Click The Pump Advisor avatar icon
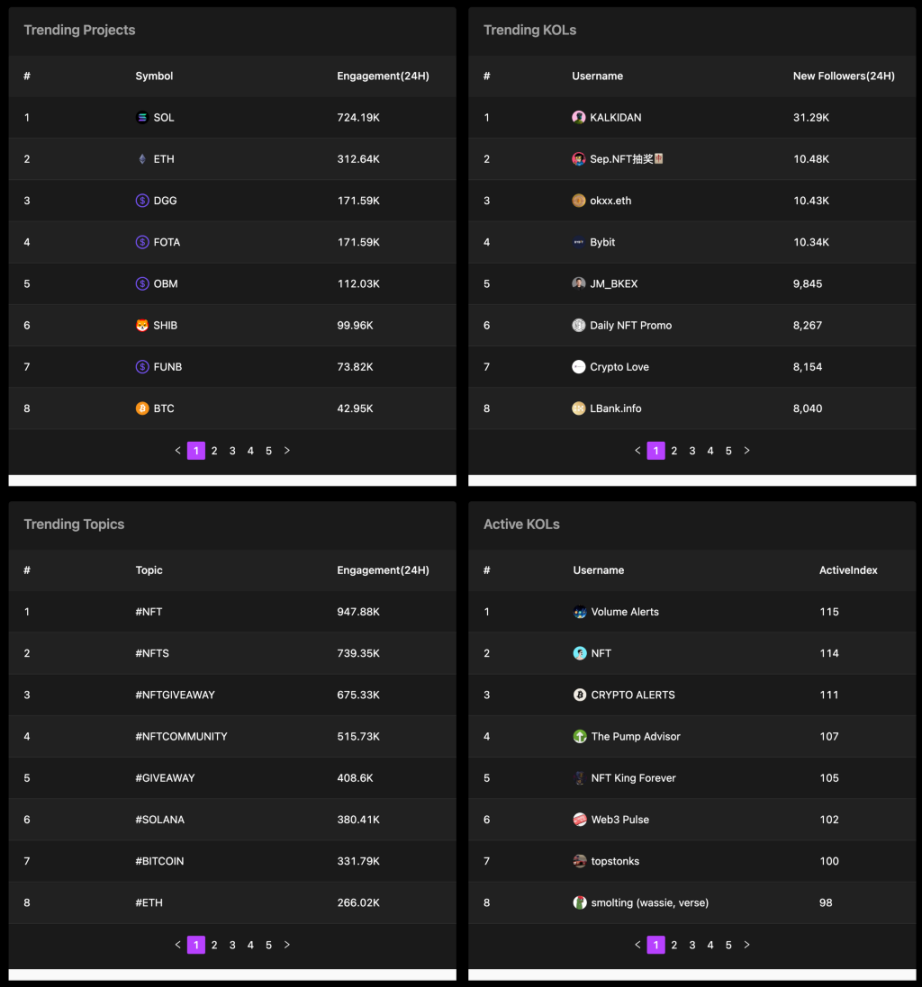 click(x=580, y=736)
